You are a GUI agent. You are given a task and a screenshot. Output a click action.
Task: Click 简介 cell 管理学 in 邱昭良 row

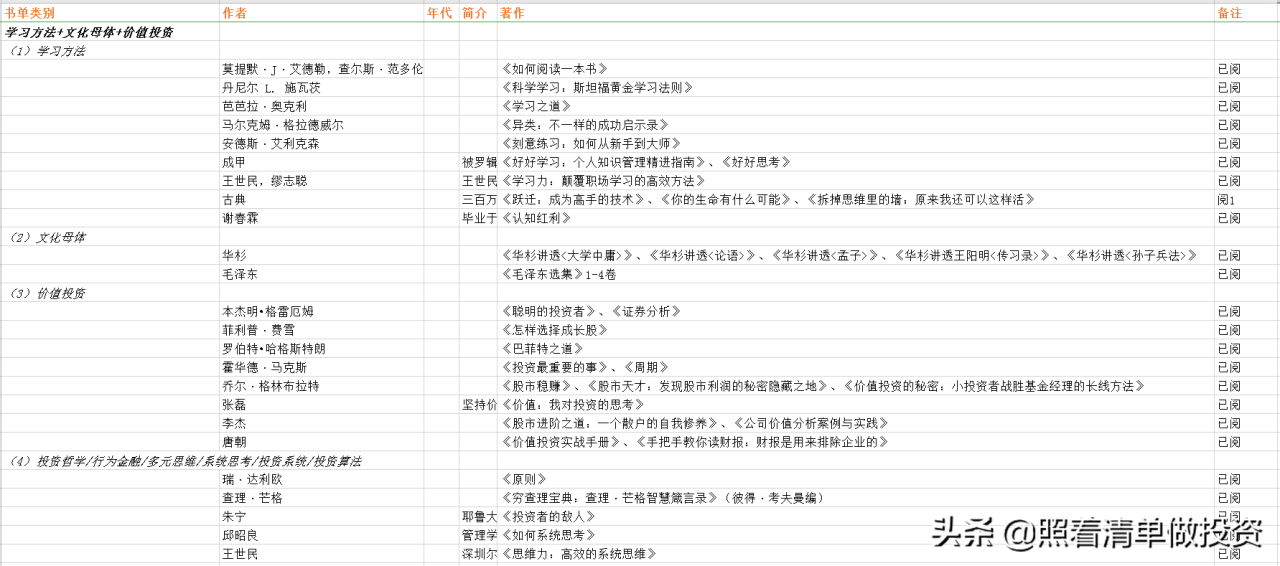tap(478, 535)
